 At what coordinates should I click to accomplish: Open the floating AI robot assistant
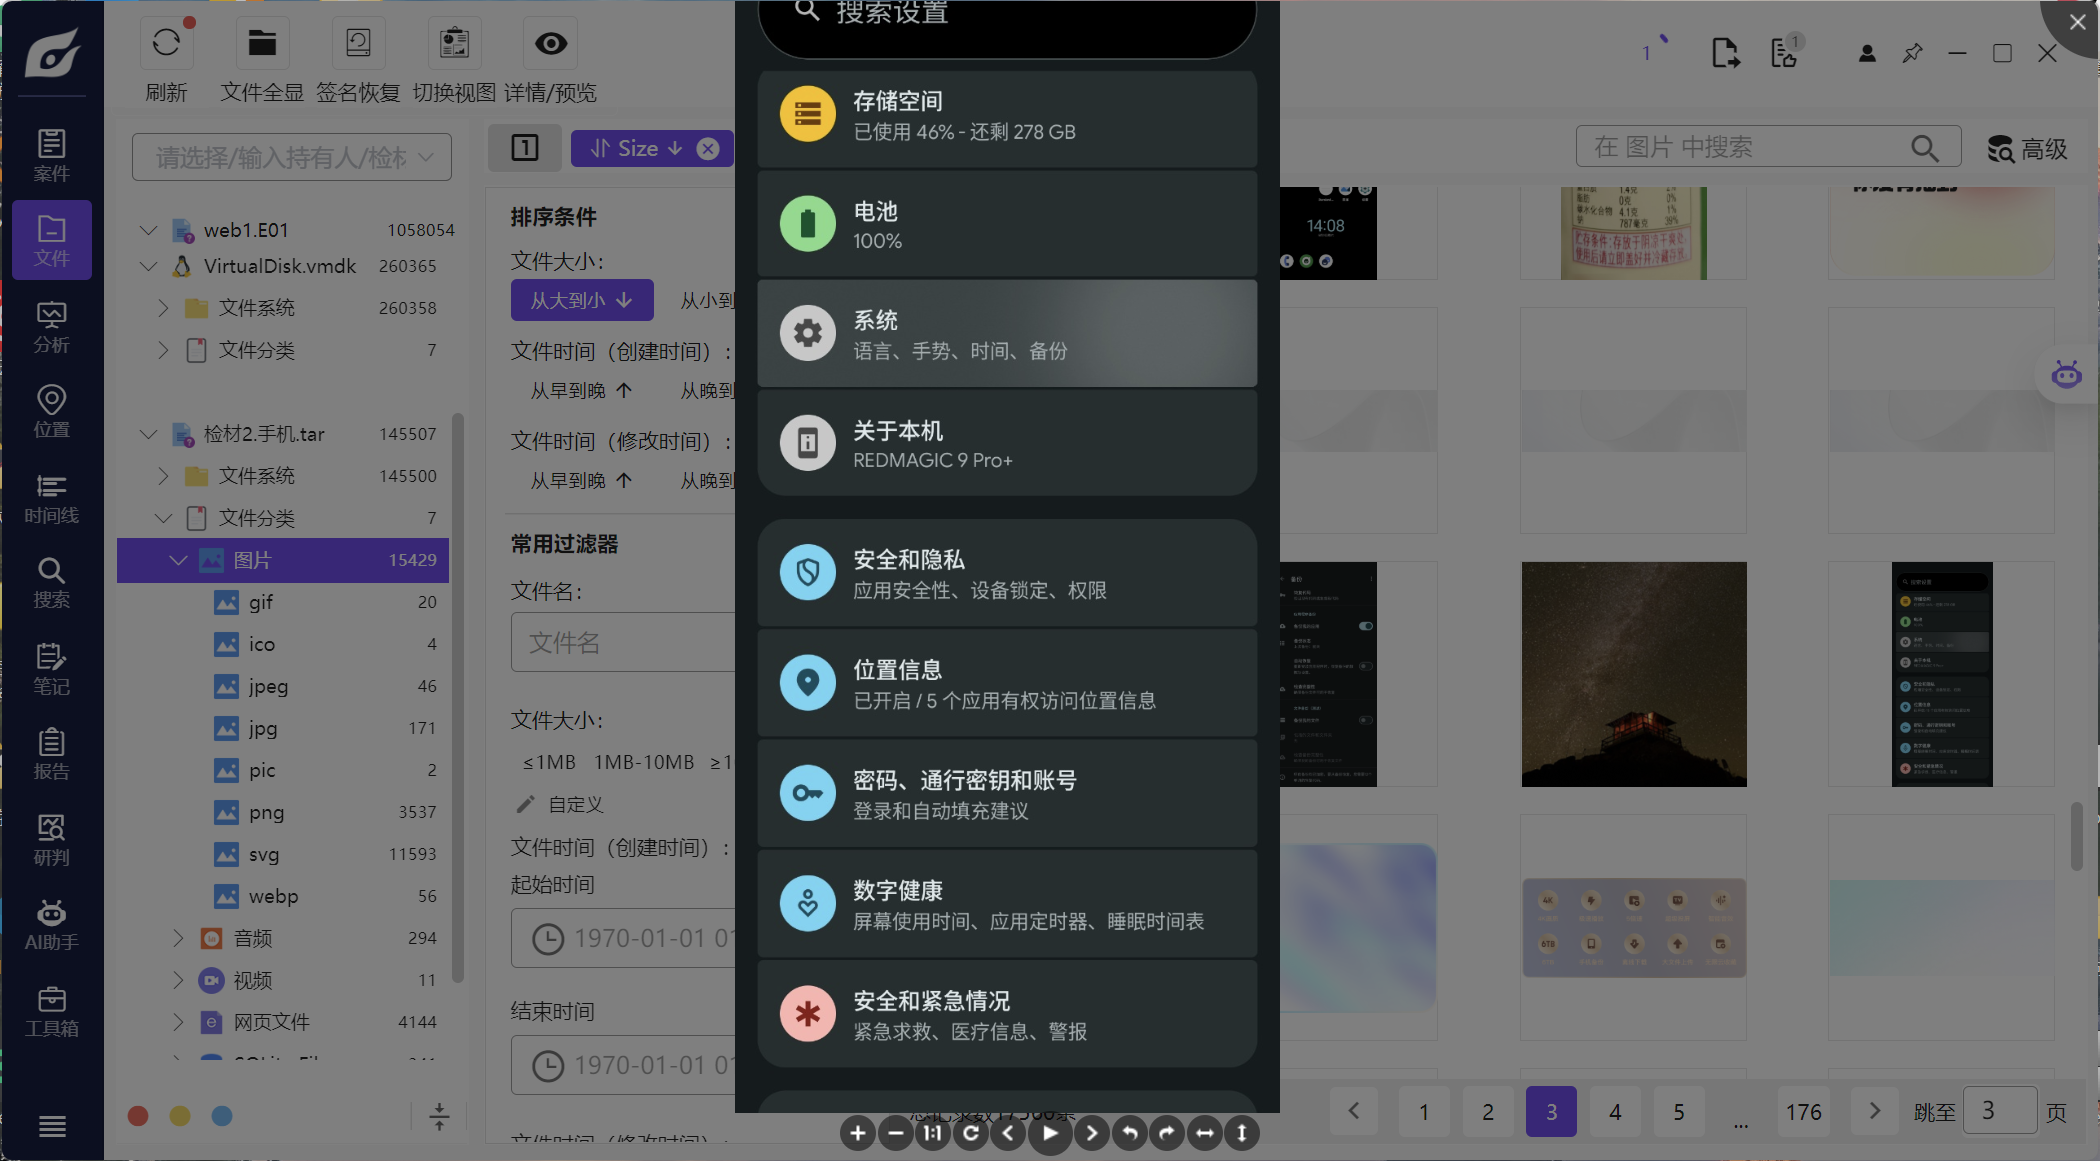(2067, 375)
